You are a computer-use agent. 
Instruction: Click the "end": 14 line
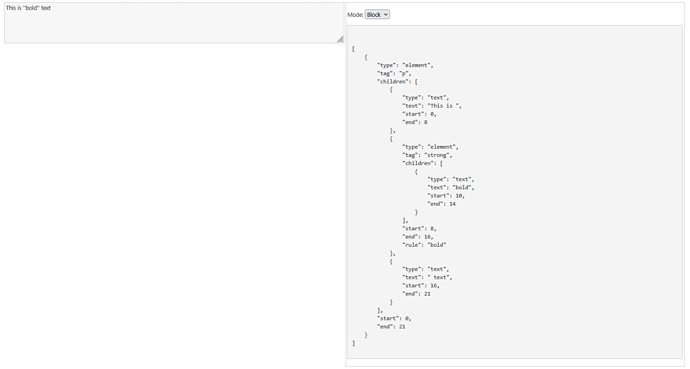click(441, 204)
